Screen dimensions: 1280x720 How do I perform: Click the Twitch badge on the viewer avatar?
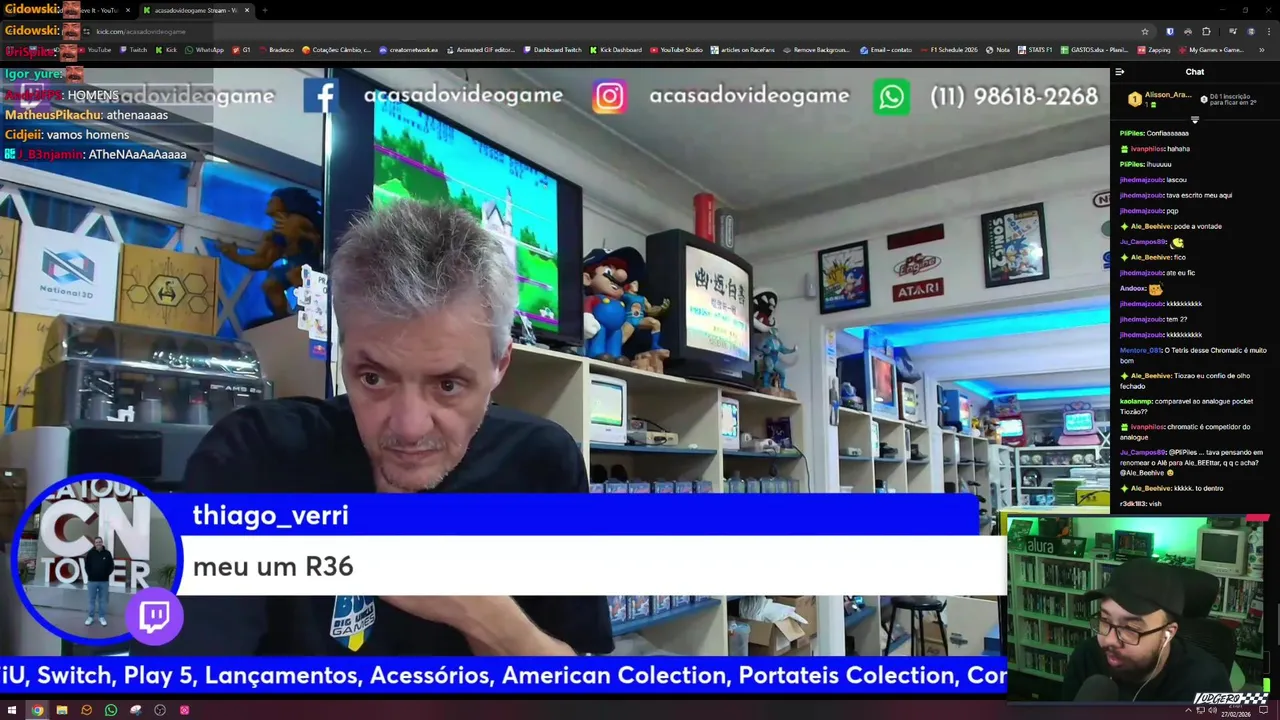click(154, 617)
